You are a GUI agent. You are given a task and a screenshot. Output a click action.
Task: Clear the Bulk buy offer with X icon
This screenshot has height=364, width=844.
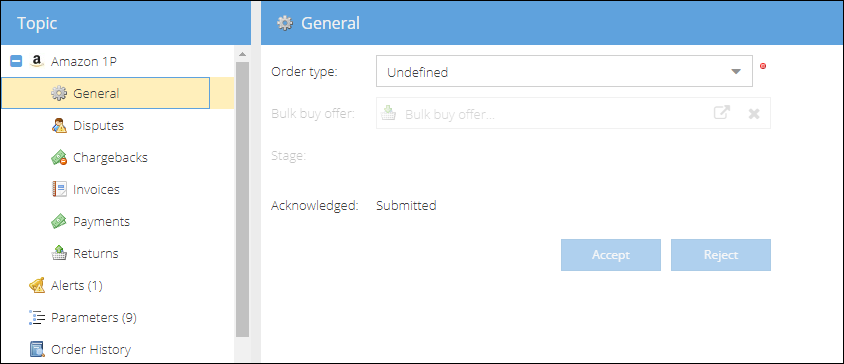754,114
